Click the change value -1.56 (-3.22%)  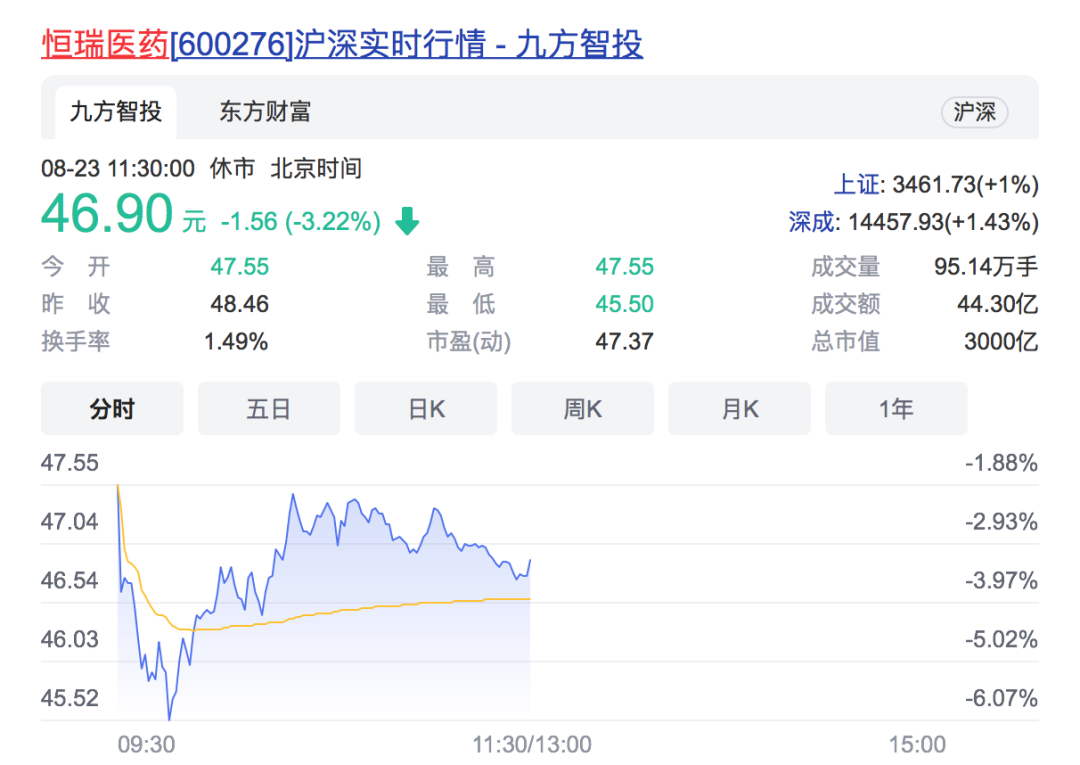(300, 222)
